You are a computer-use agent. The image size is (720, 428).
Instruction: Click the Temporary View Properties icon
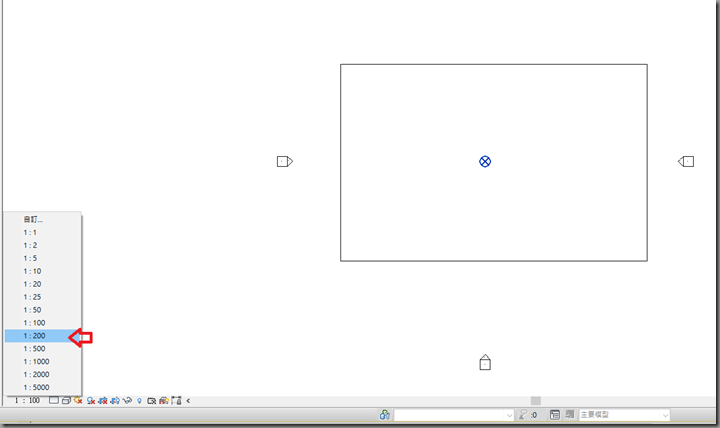click(x=152, y=401)
